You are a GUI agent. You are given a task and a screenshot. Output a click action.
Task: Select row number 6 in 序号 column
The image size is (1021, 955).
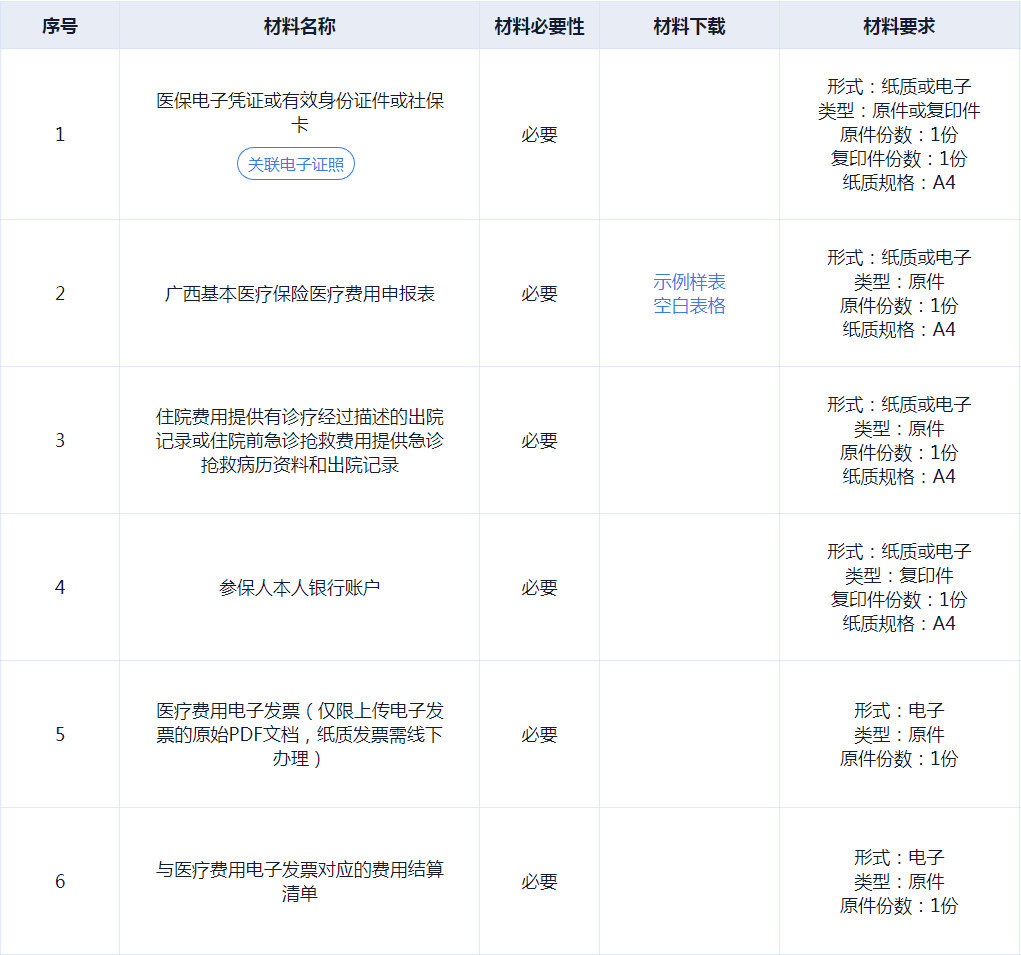[60, 882]
